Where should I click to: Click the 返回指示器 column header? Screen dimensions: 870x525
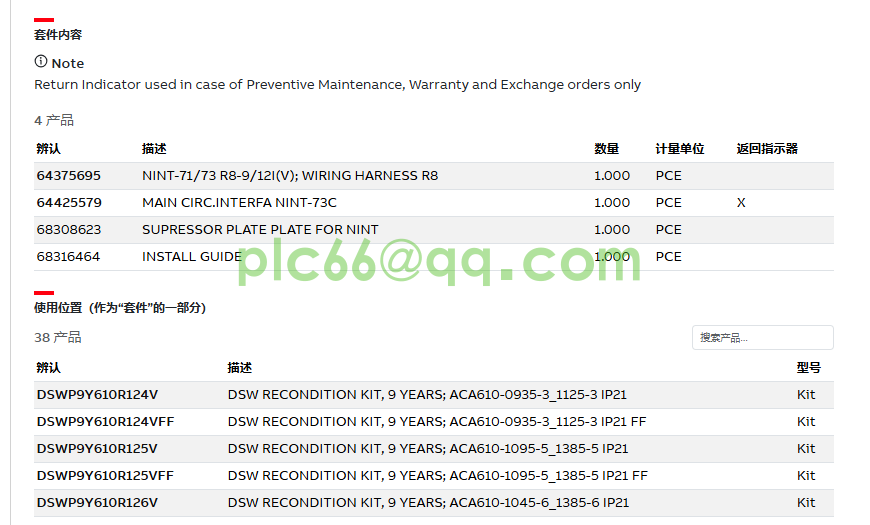767,149
